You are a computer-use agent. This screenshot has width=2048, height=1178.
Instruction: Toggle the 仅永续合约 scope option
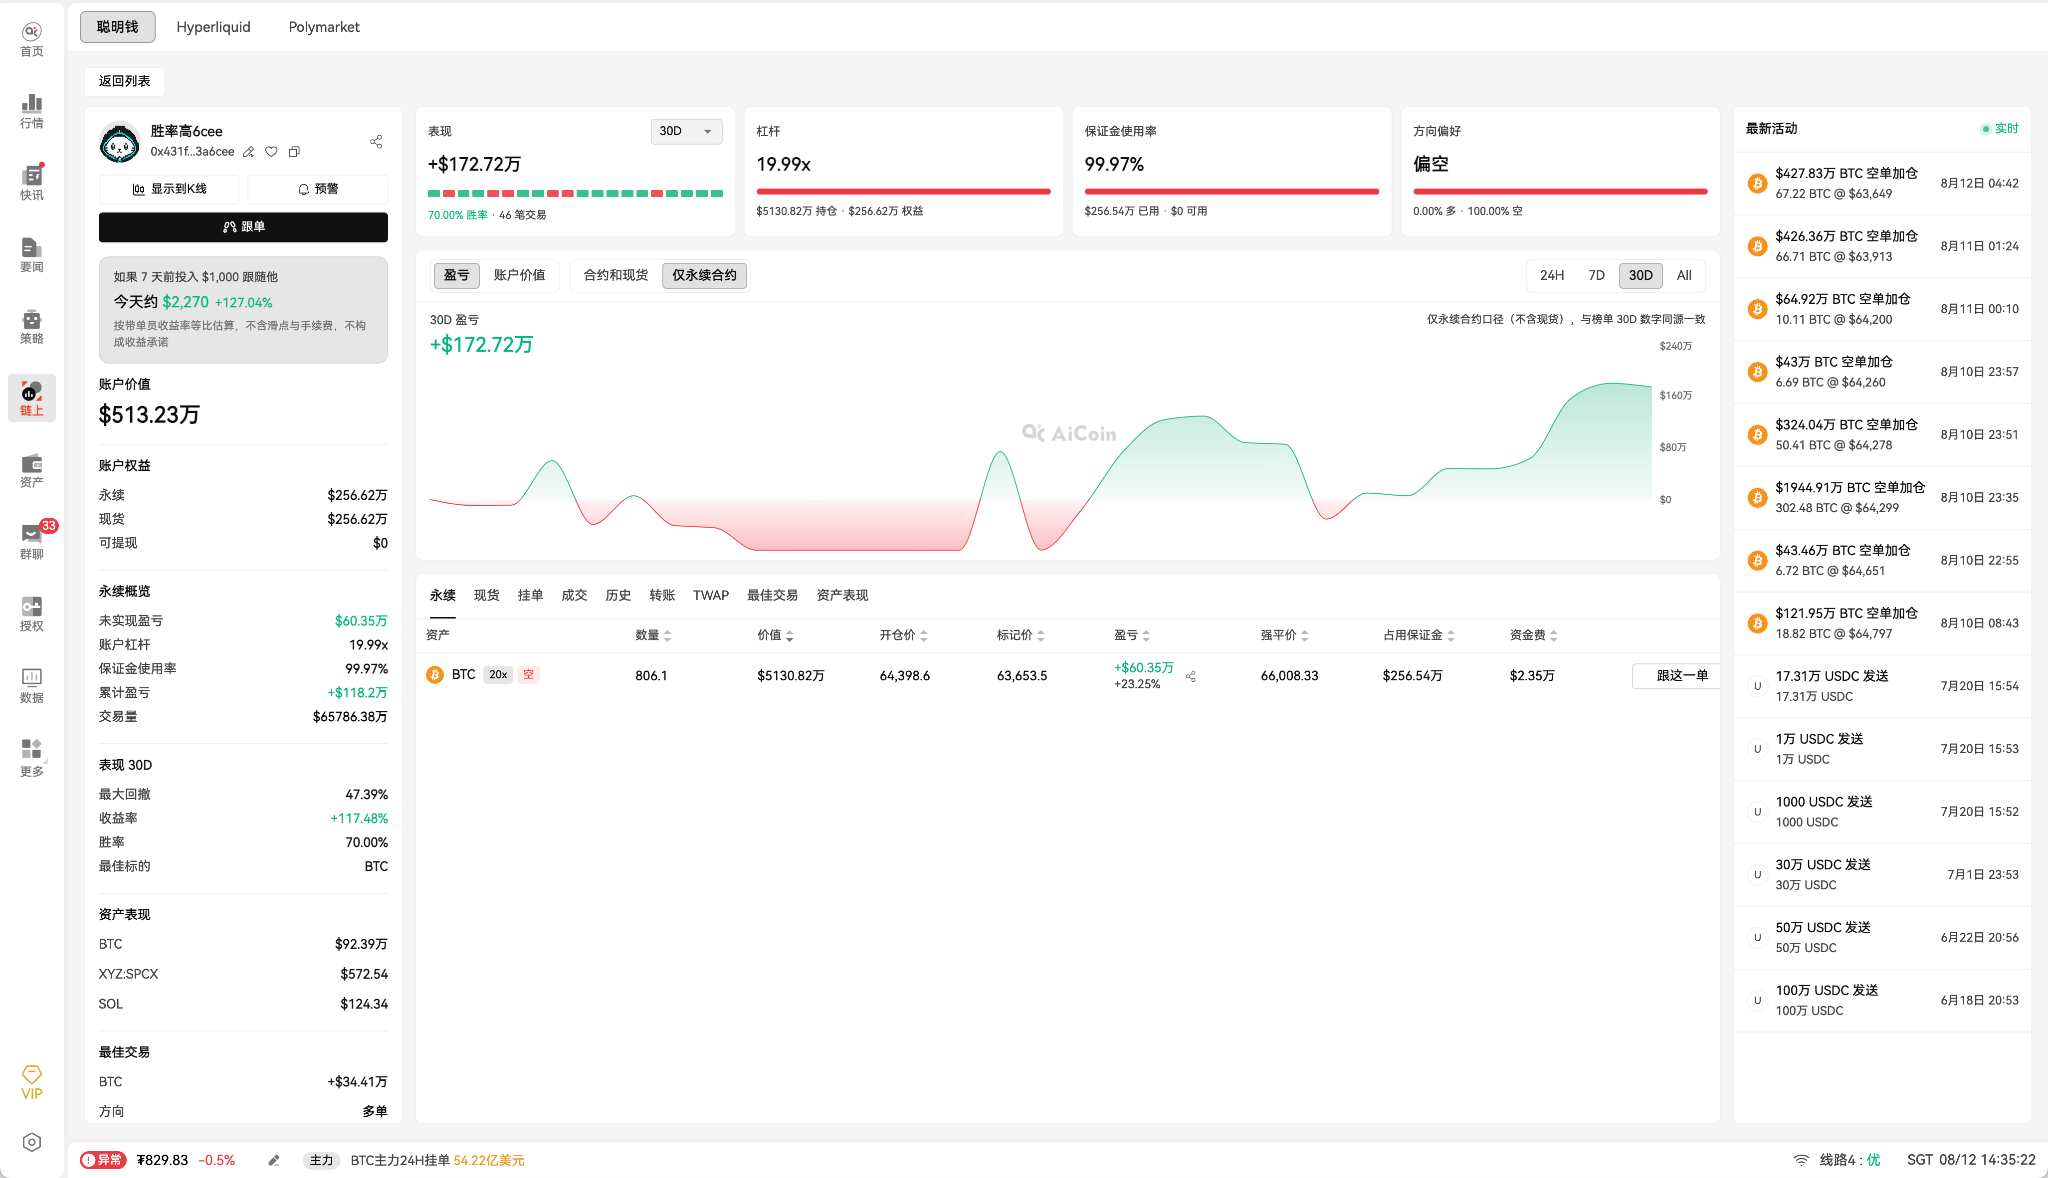(x=704, y=275)
